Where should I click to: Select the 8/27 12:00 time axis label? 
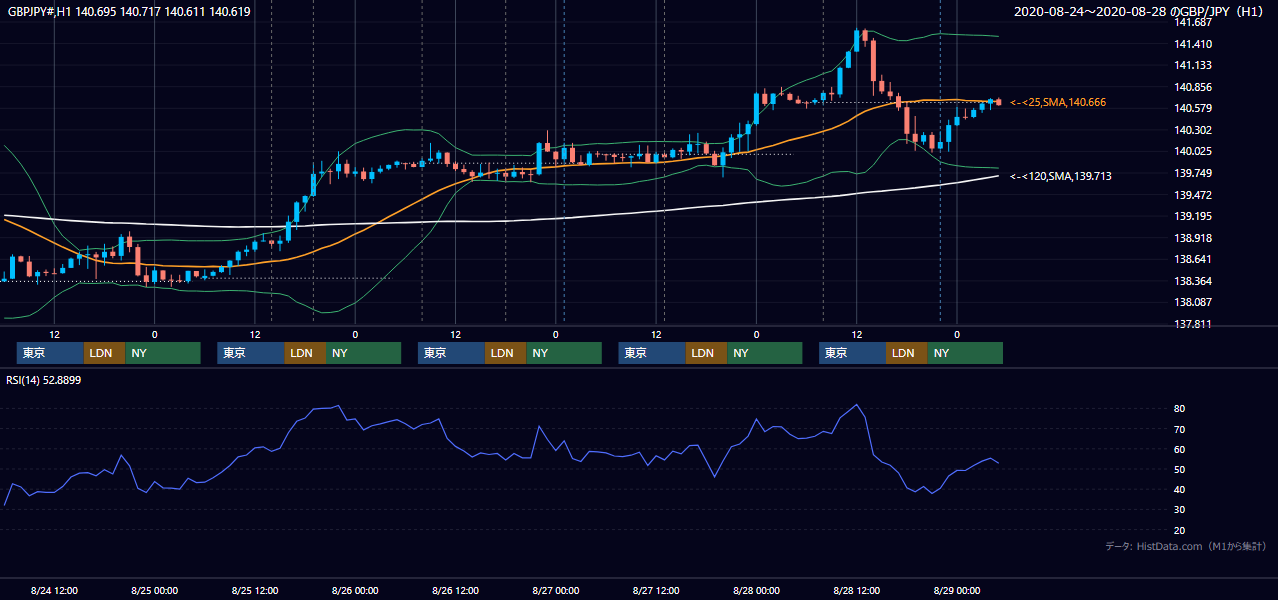pyautogui.click(x=657, y=590)
